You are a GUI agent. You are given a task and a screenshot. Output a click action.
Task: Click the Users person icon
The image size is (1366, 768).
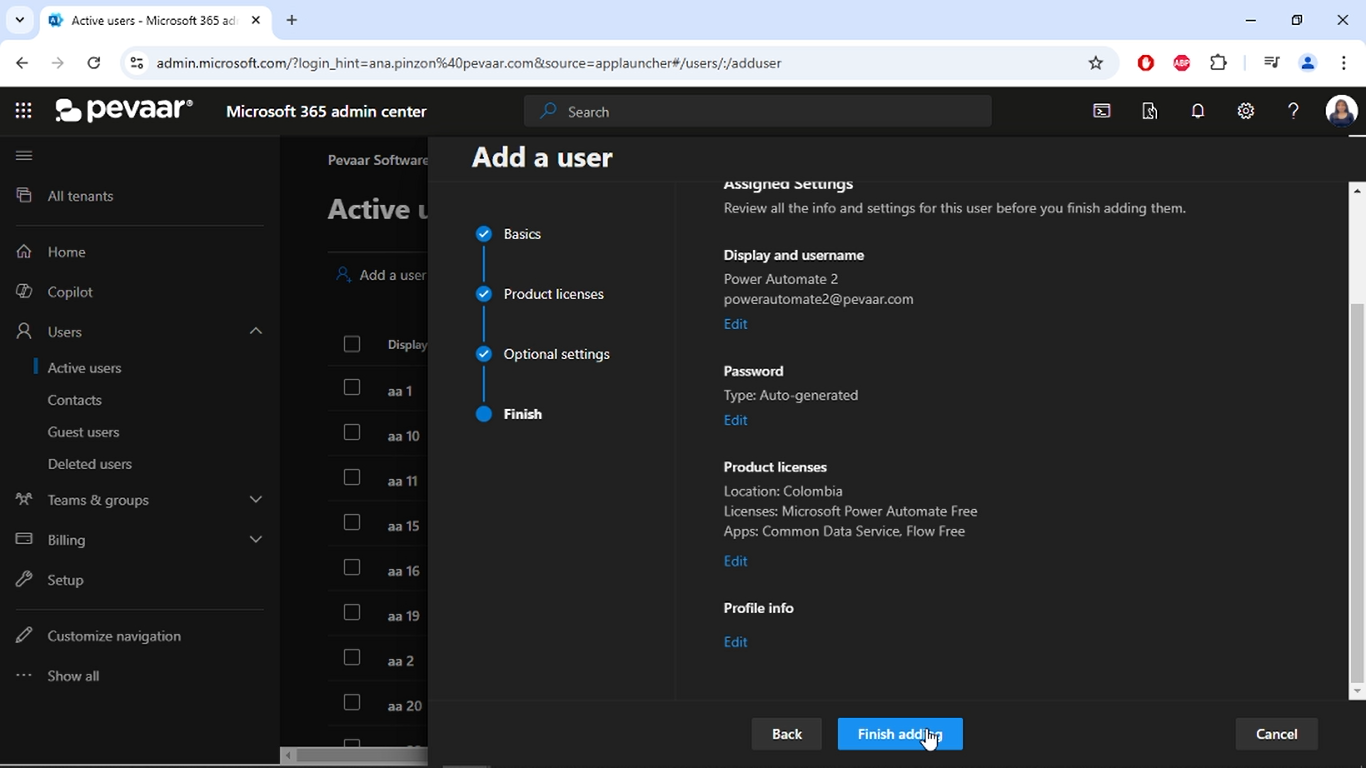click(x=24, y=332)
